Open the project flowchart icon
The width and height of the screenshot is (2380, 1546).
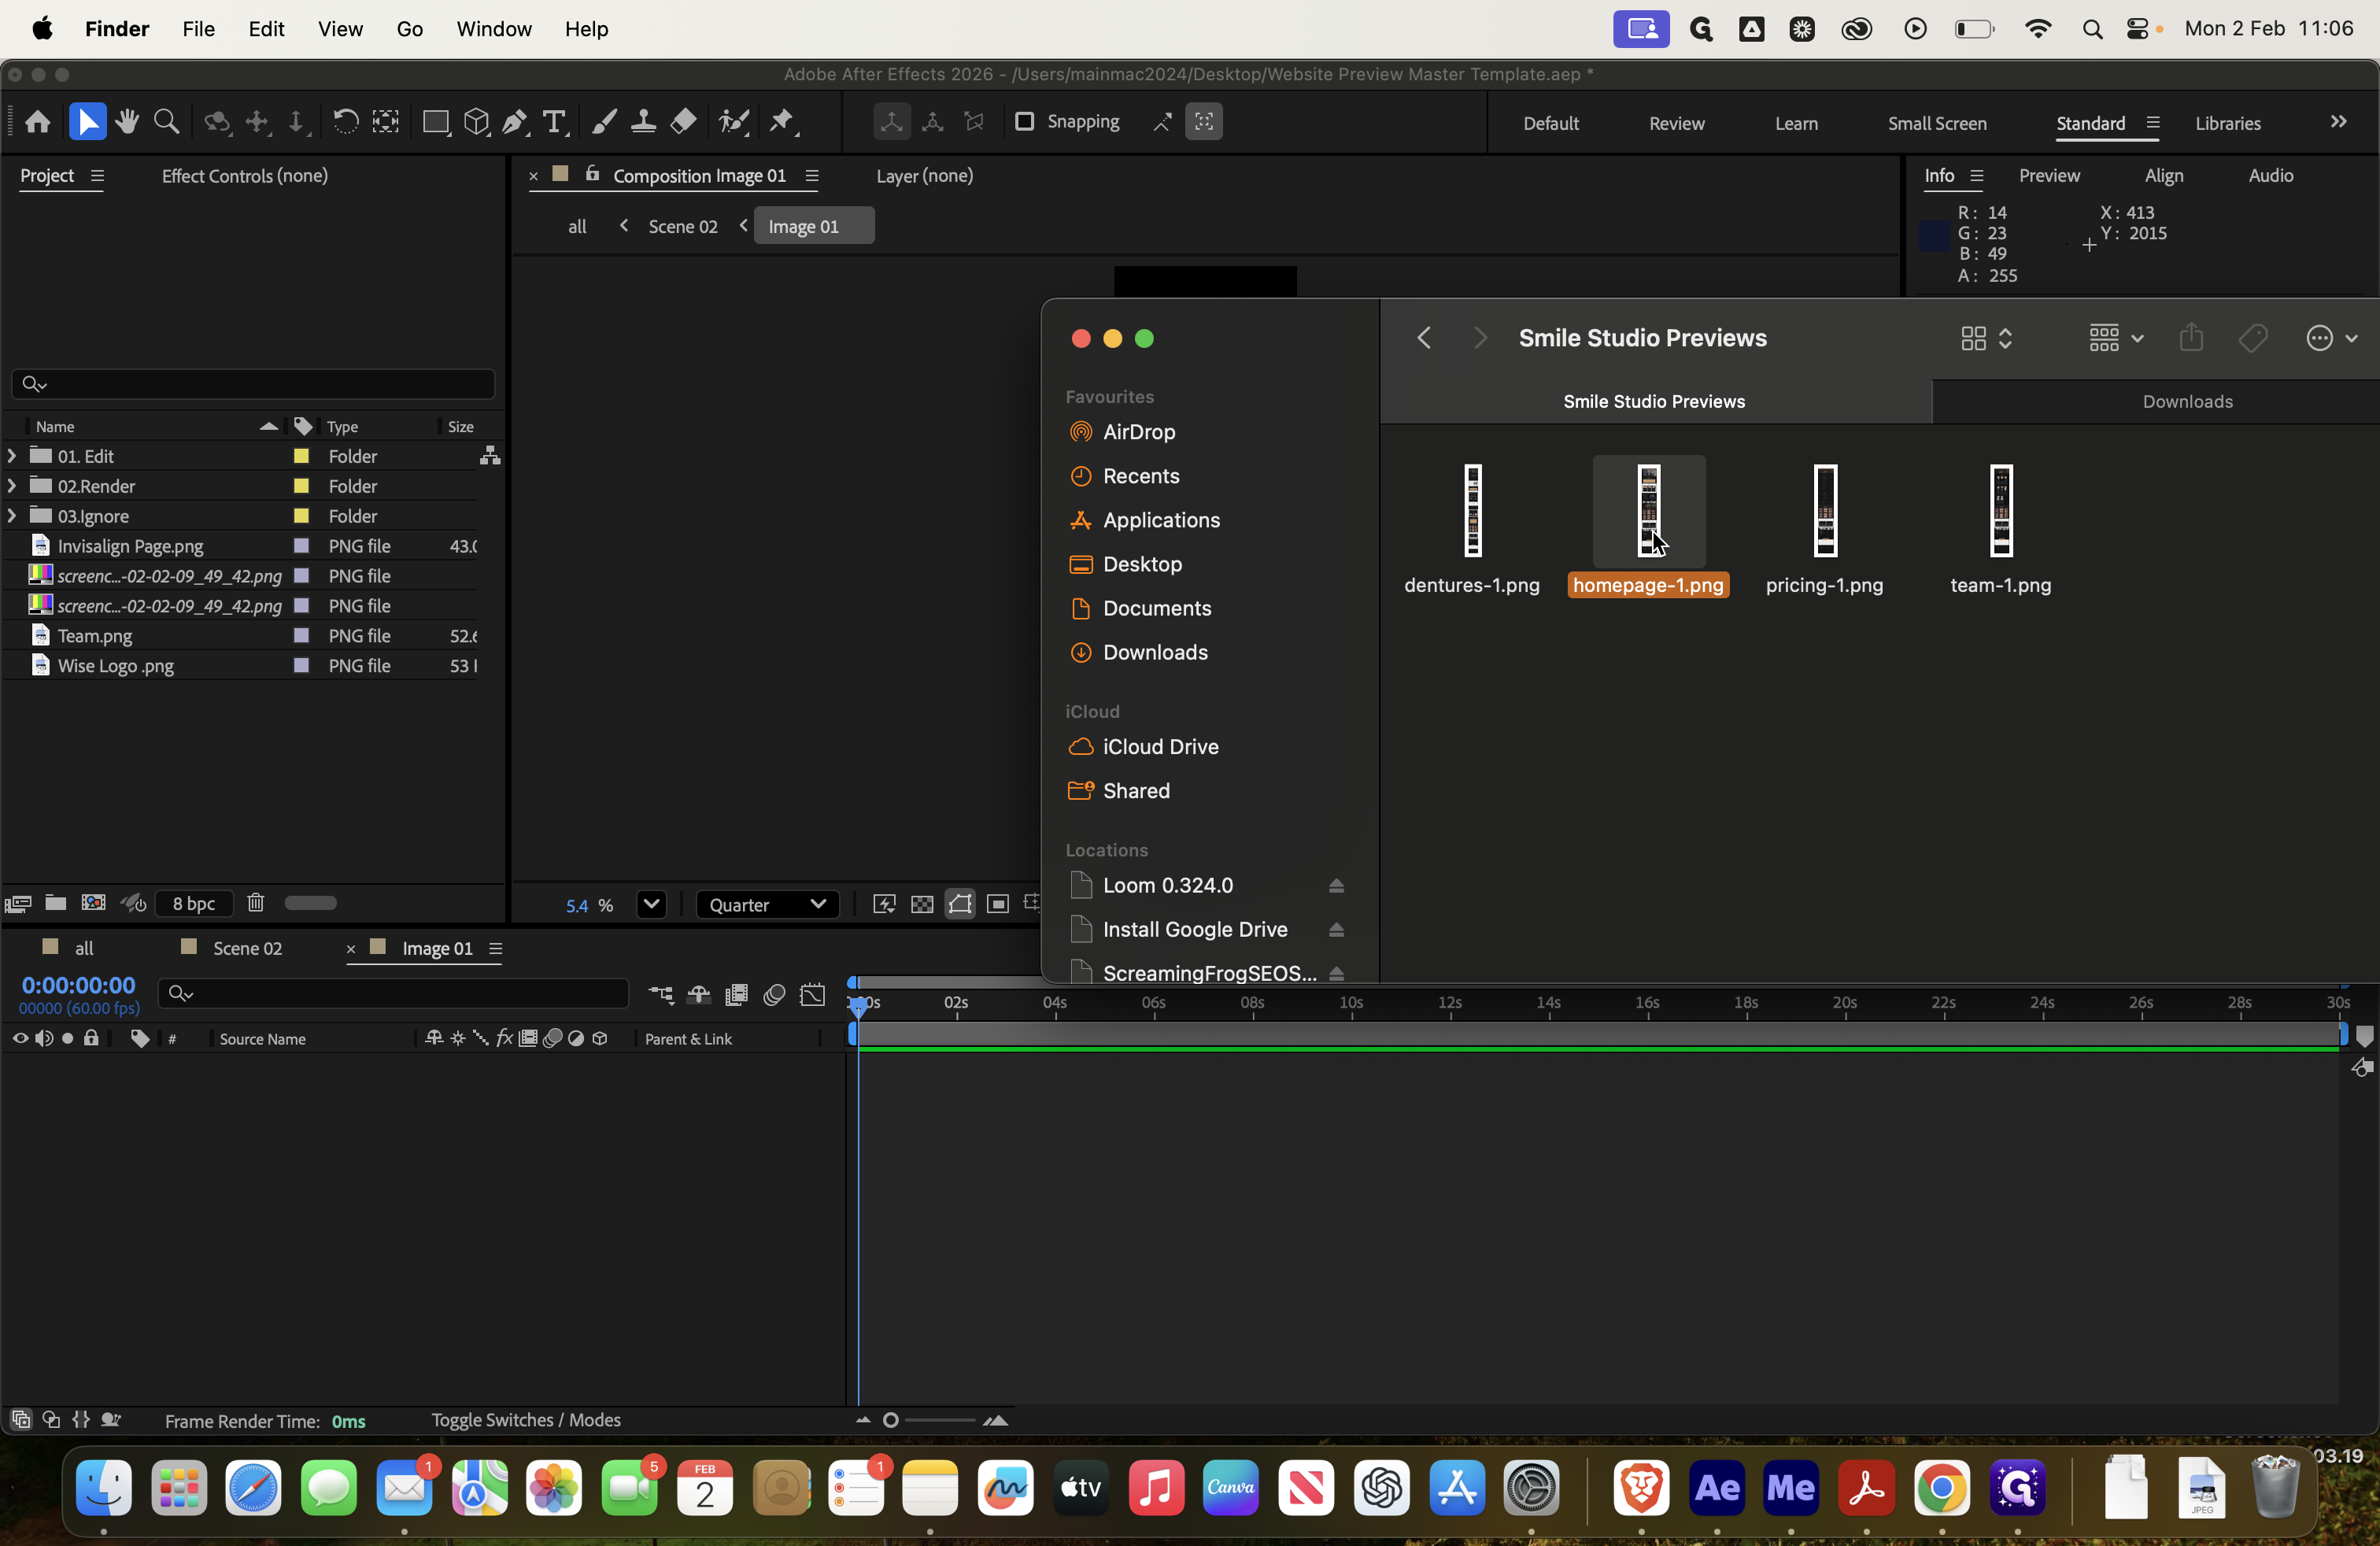tap(490, 455)
